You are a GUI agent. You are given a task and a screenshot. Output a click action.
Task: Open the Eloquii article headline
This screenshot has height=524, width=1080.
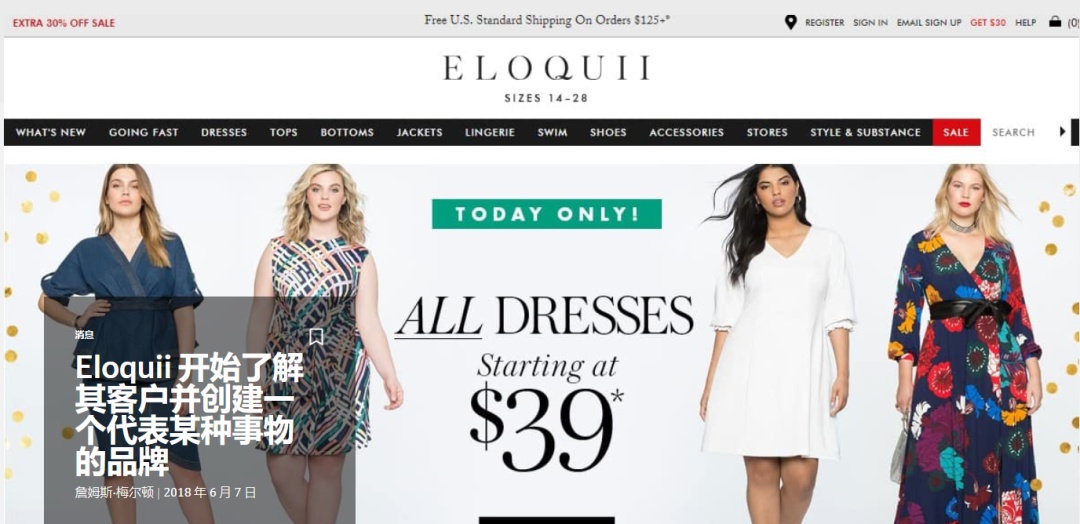189,415
